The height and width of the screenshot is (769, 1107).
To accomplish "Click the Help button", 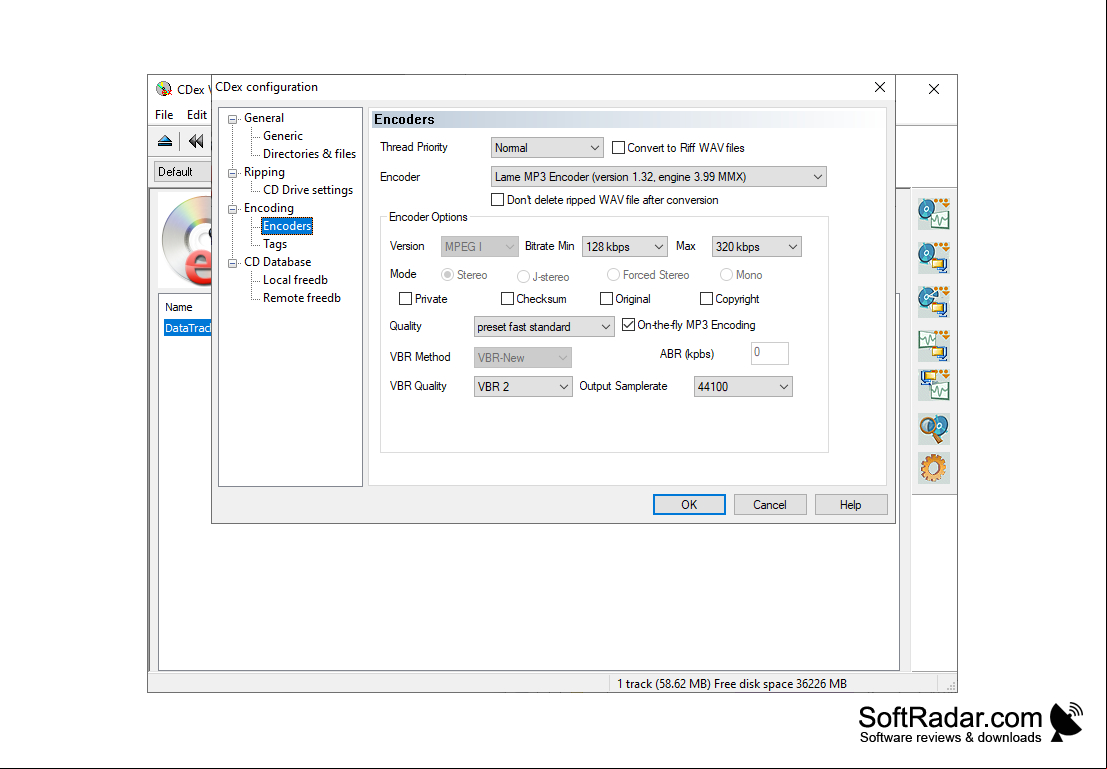I will point(851,504).
